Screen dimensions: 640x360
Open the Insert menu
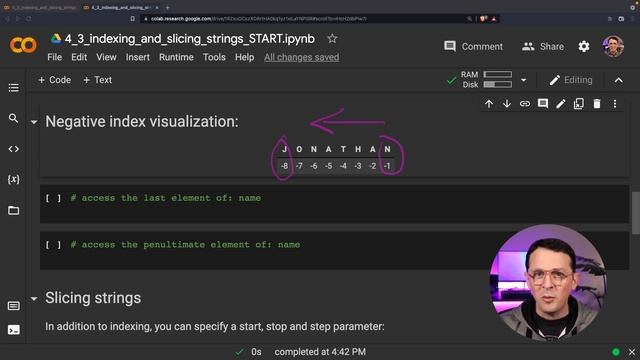(x=138, y=57)
